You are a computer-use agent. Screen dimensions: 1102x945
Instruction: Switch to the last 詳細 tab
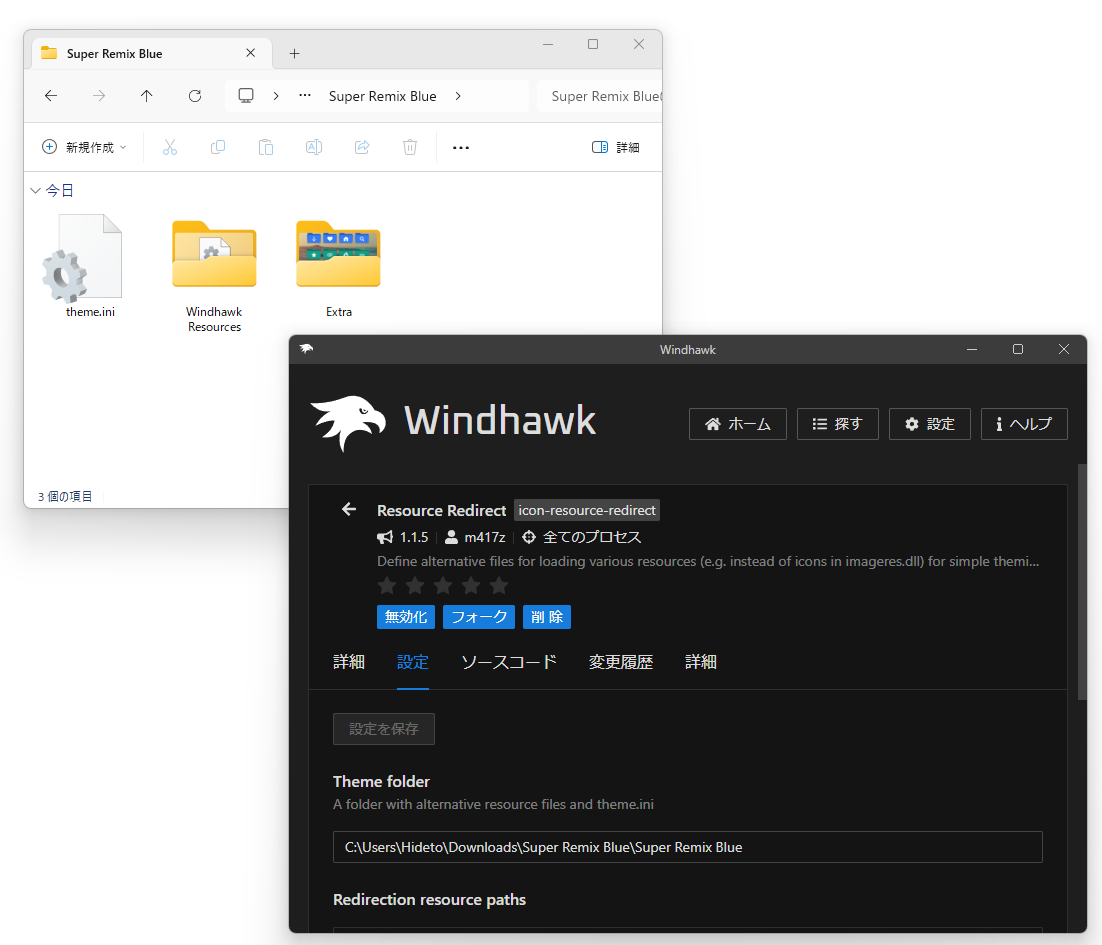pos(701,662)
